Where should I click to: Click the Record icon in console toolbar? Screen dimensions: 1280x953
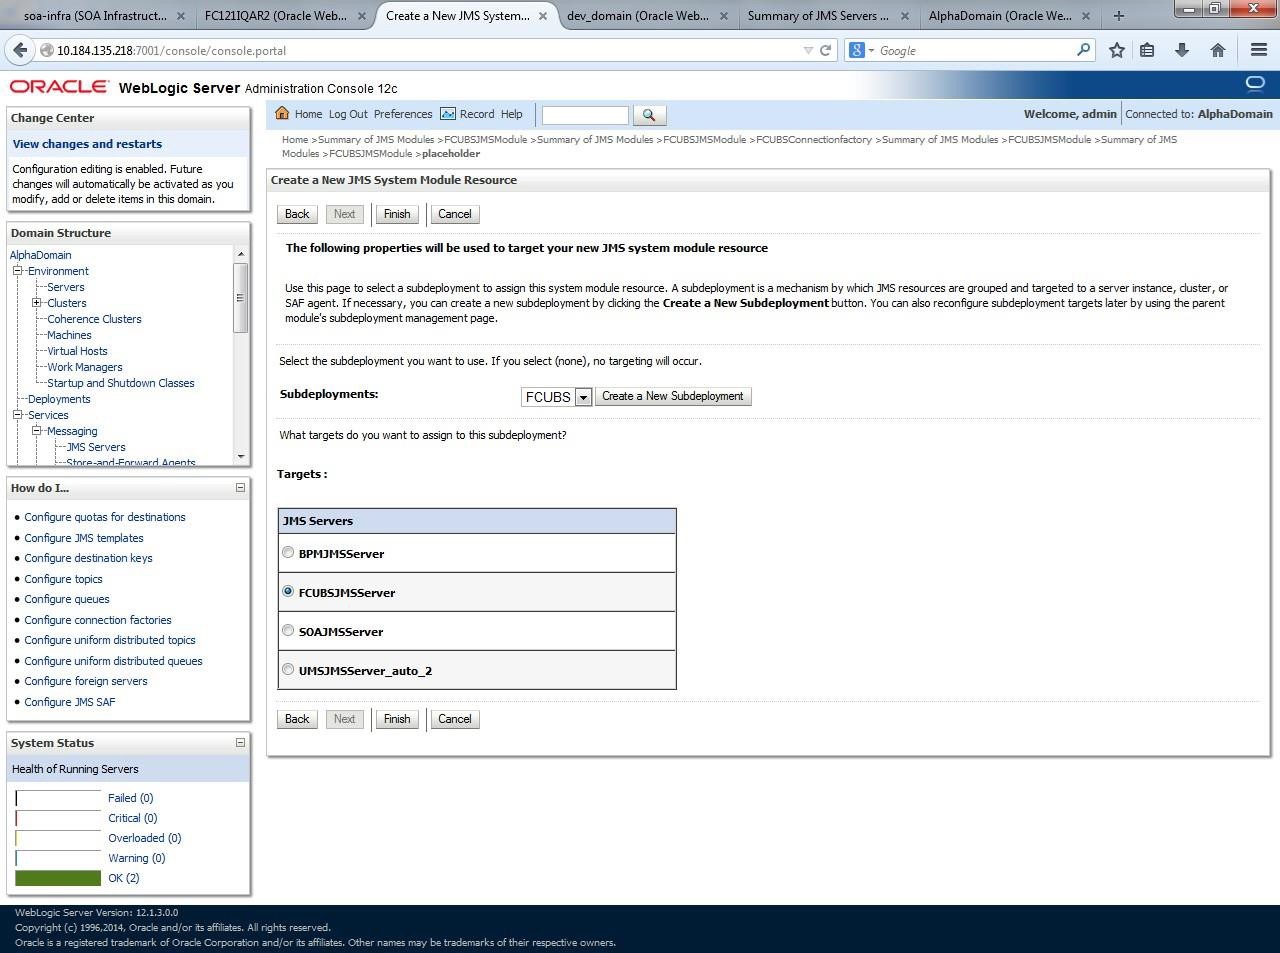point(448,114)
